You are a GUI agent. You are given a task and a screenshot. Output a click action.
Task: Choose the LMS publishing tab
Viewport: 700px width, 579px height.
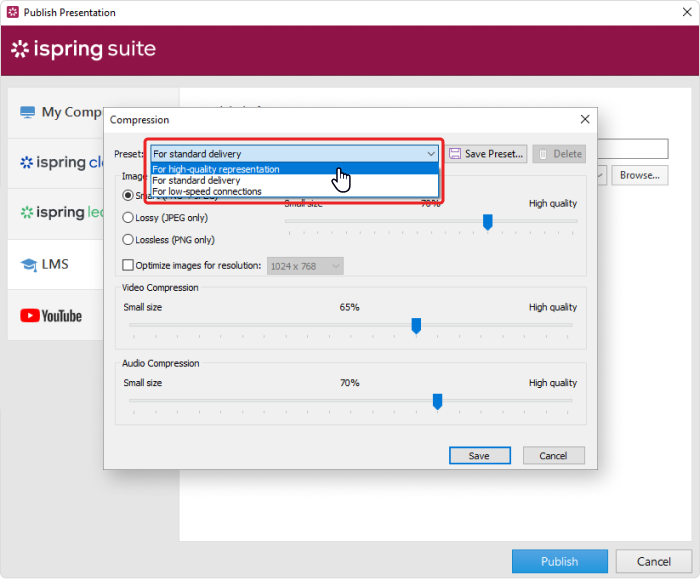(x=56, y=264)
